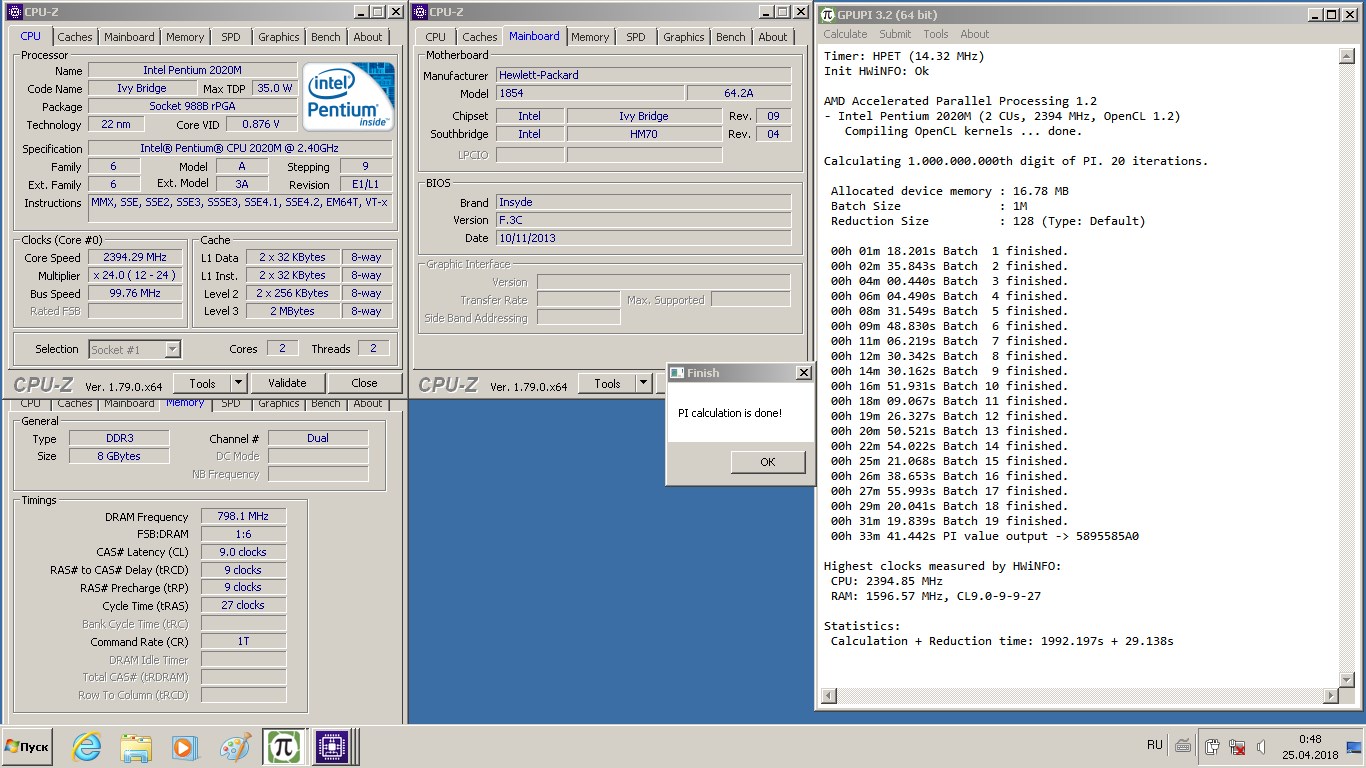Expand Tools dropdown arrow in CPU window

238,383
